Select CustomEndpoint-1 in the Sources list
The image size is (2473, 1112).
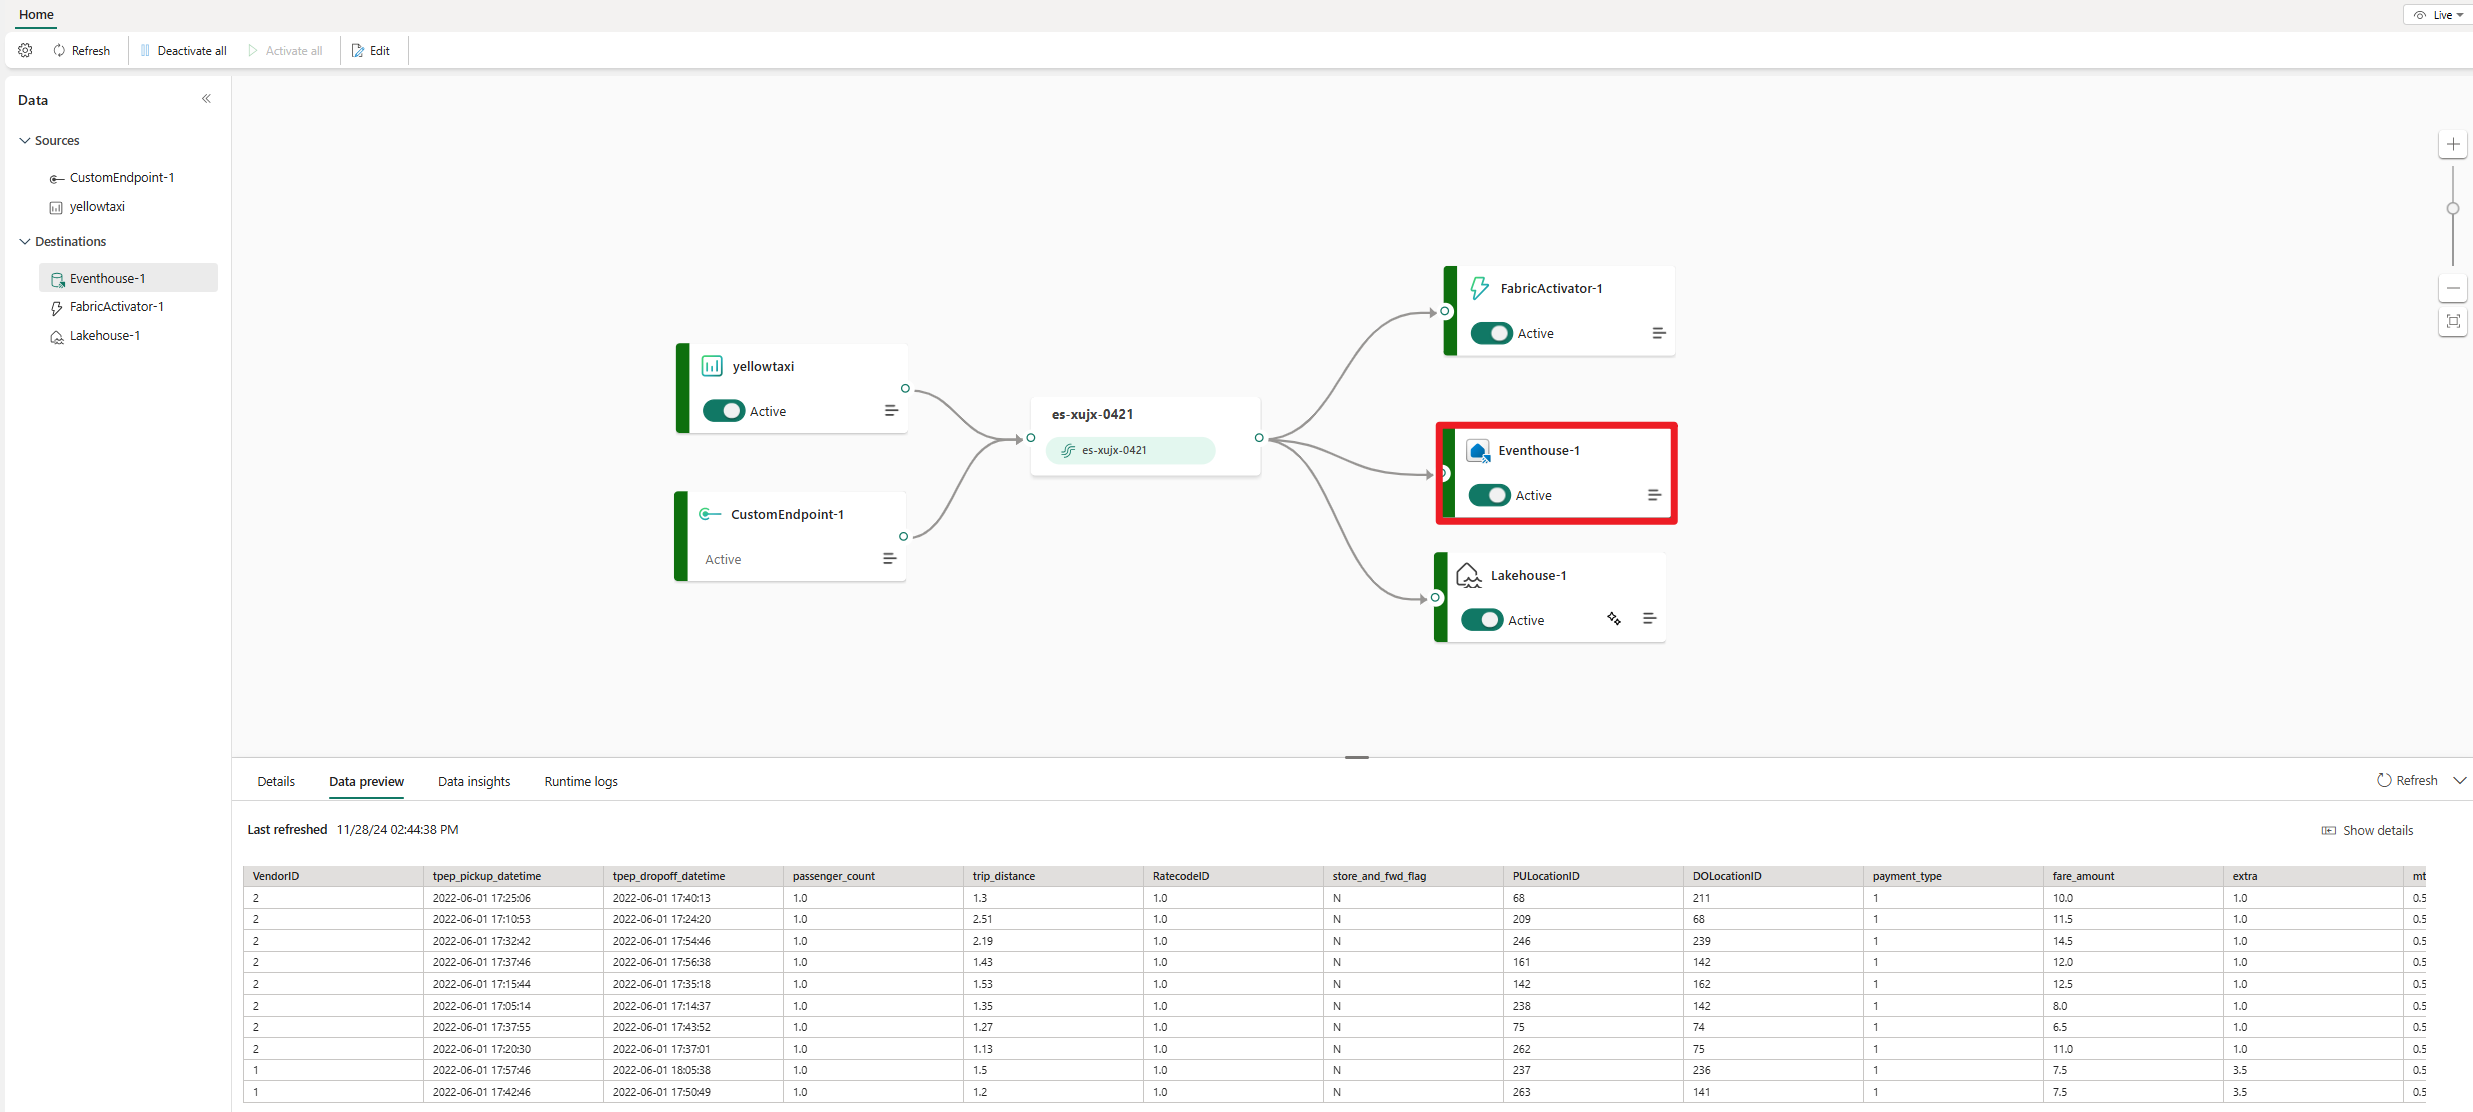pos(122,177)
